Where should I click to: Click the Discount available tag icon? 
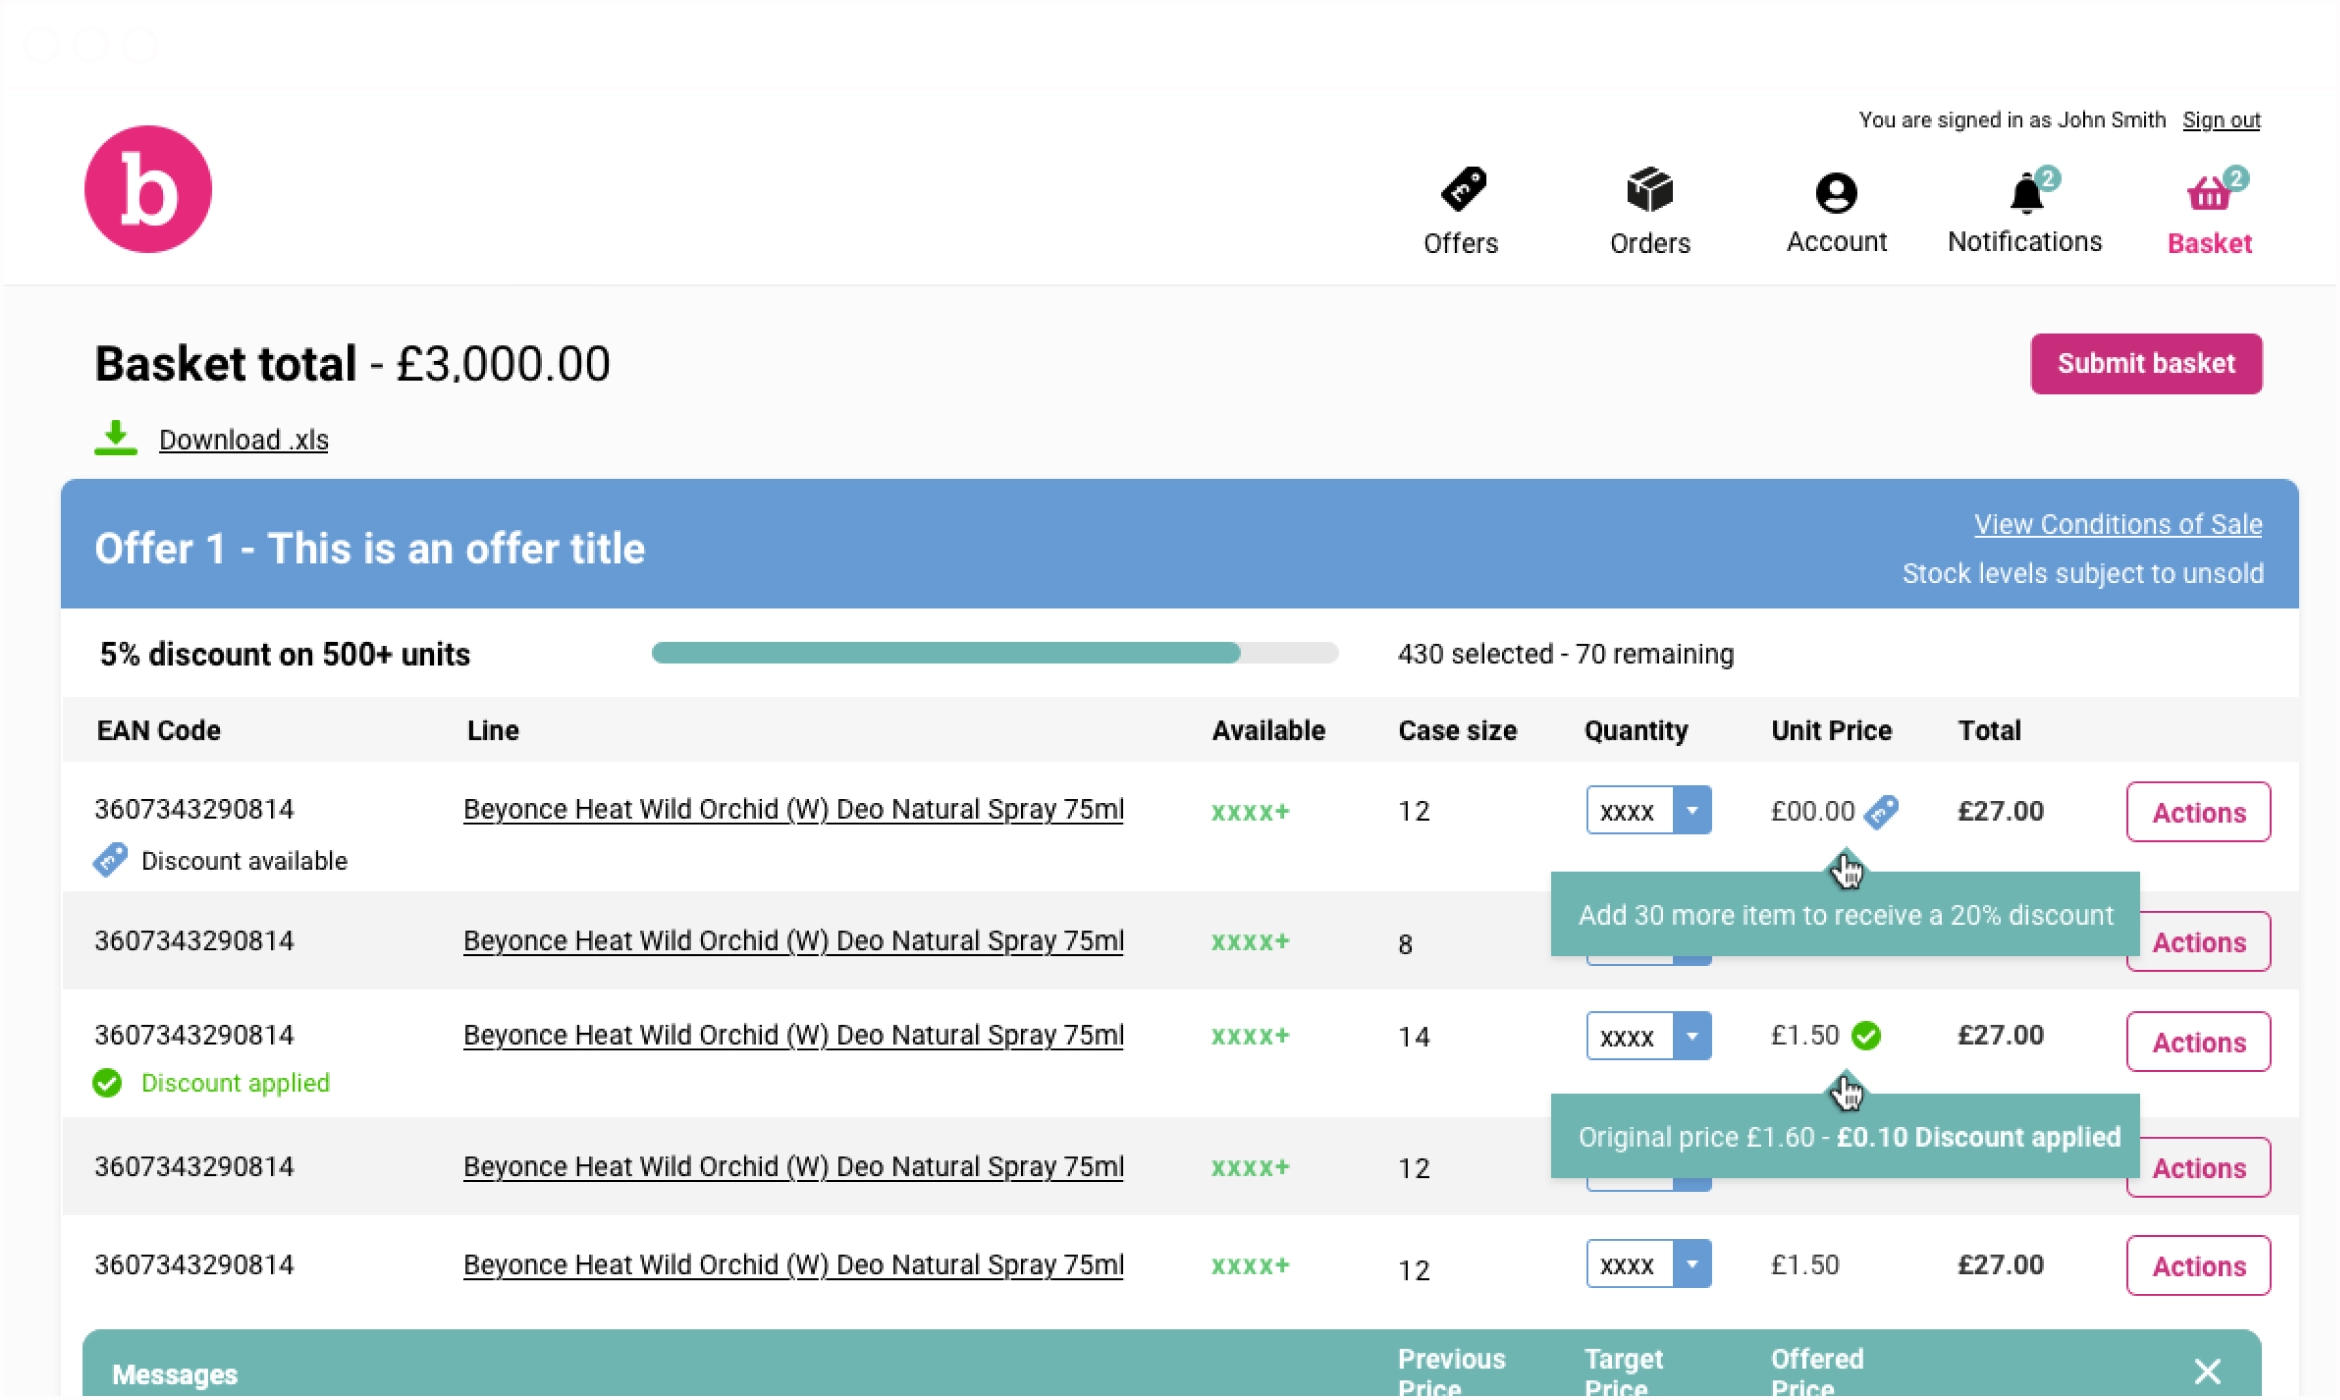[x=110, y=860]
